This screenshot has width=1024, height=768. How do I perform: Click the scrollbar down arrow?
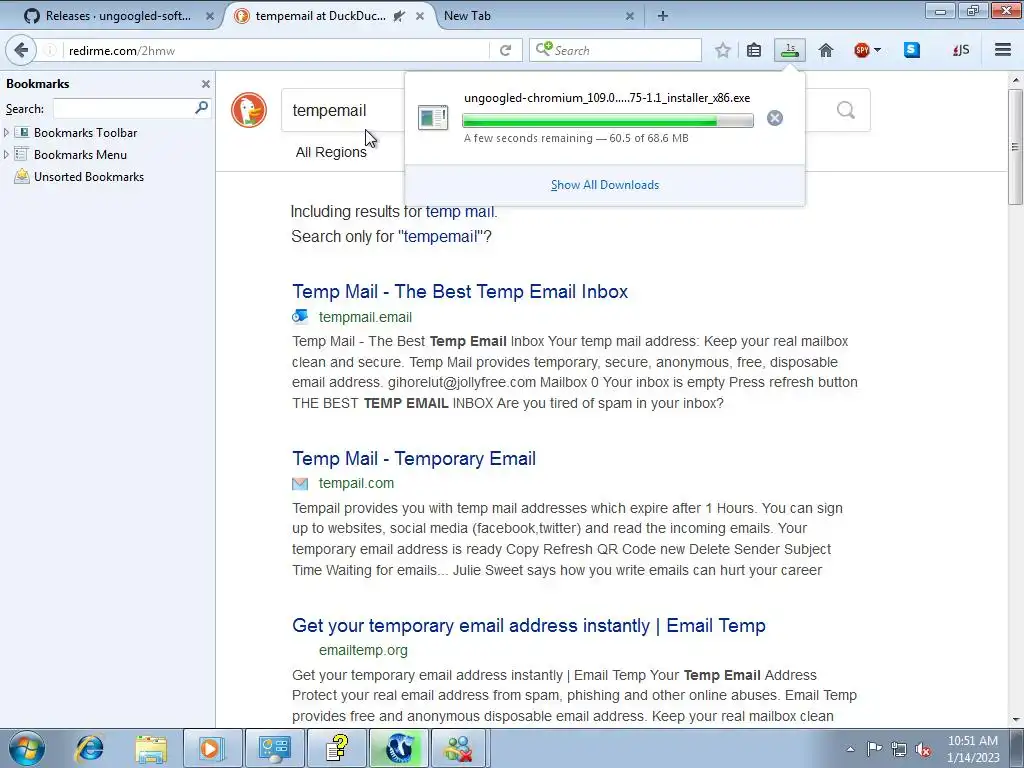[1015, 720]
